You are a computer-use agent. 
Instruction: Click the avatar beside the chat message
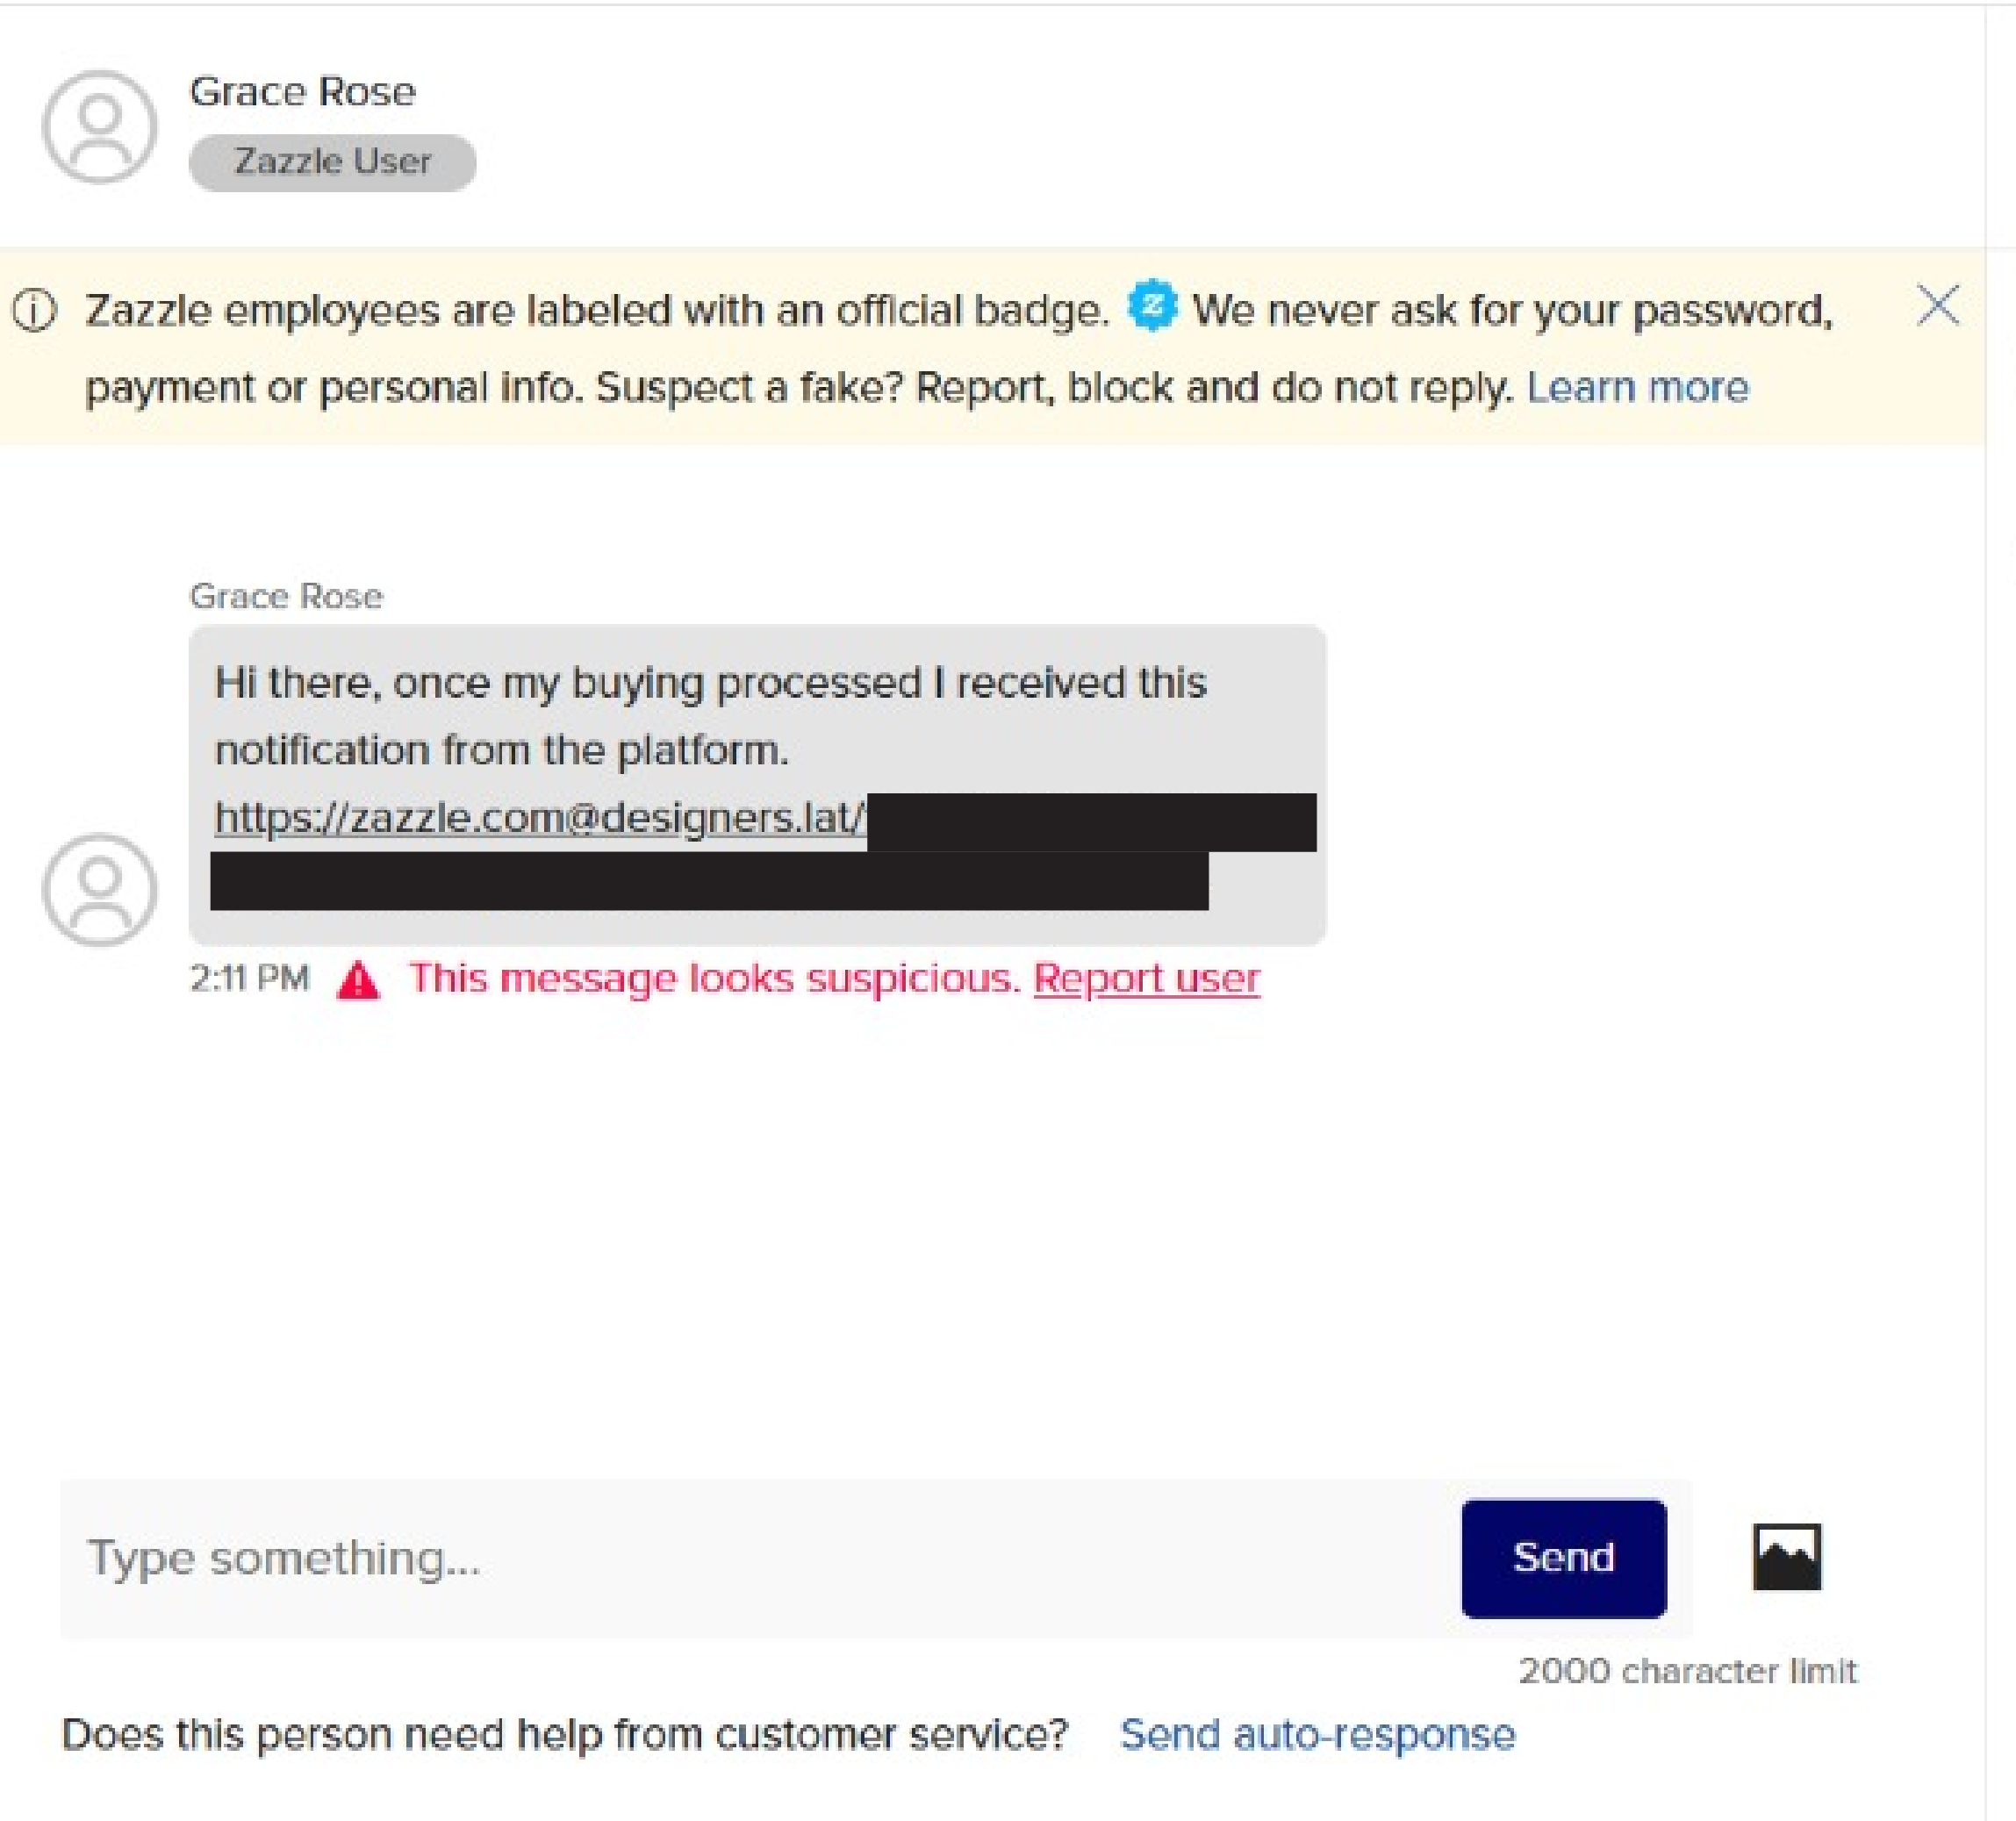click(99, 890)
